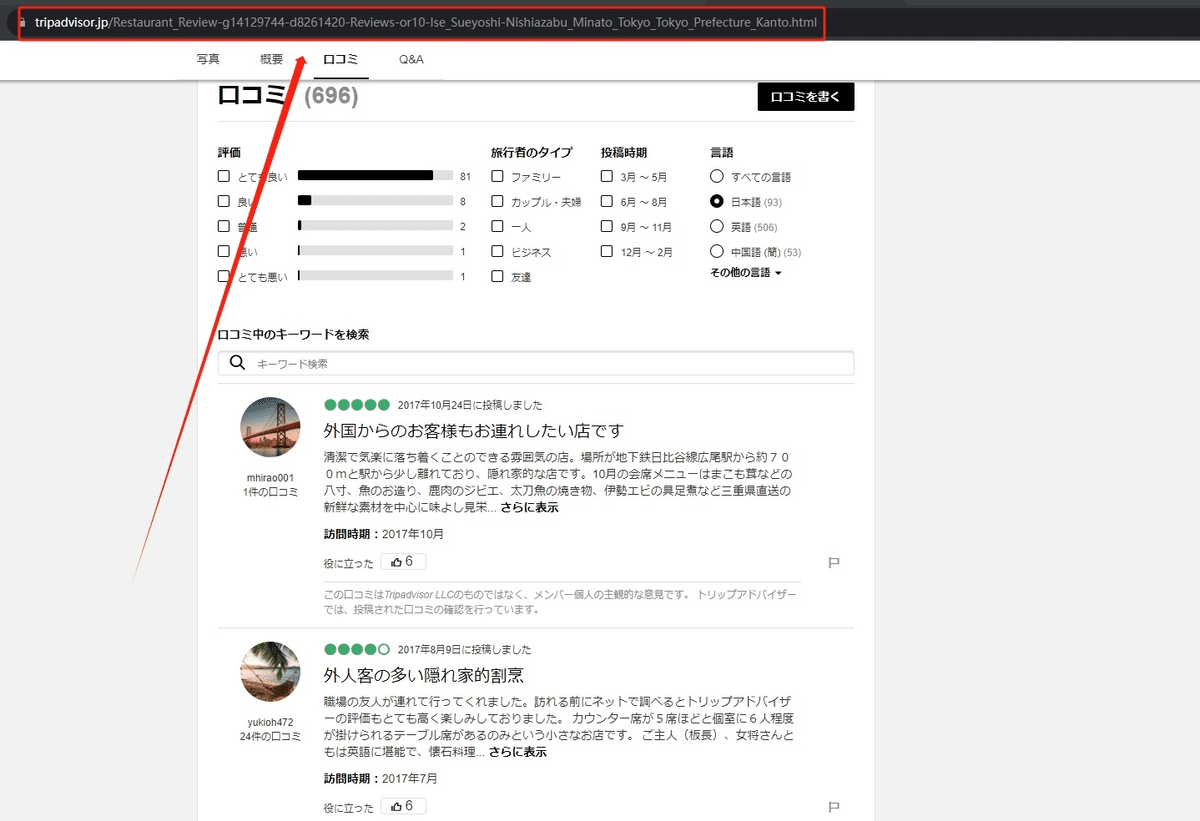Click thumbs-up helpful button on yukioh472 review
Screen dimensions: 1200x821
(x=403, y=806)
